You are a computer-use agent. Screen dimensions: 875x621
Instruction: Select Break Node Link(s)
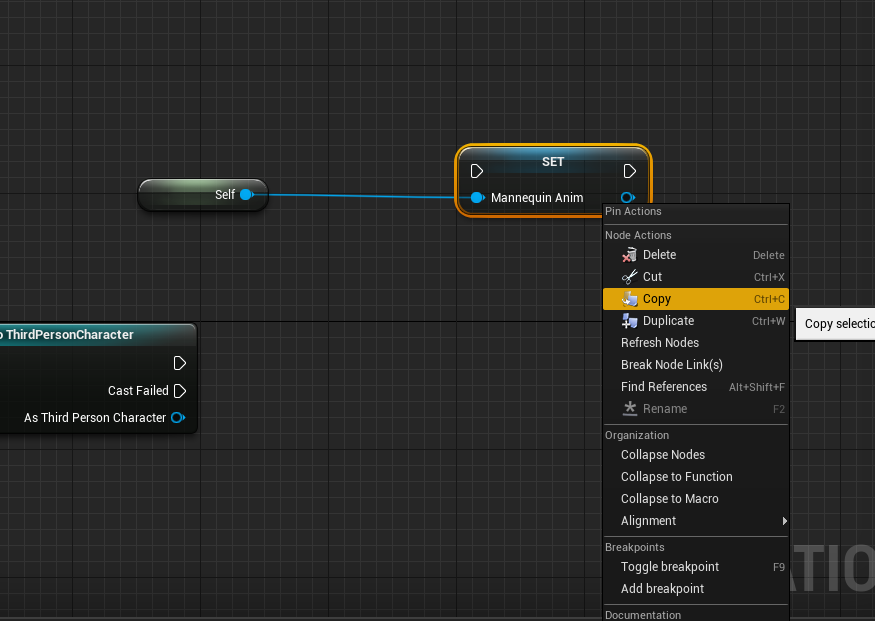point(696,364)
